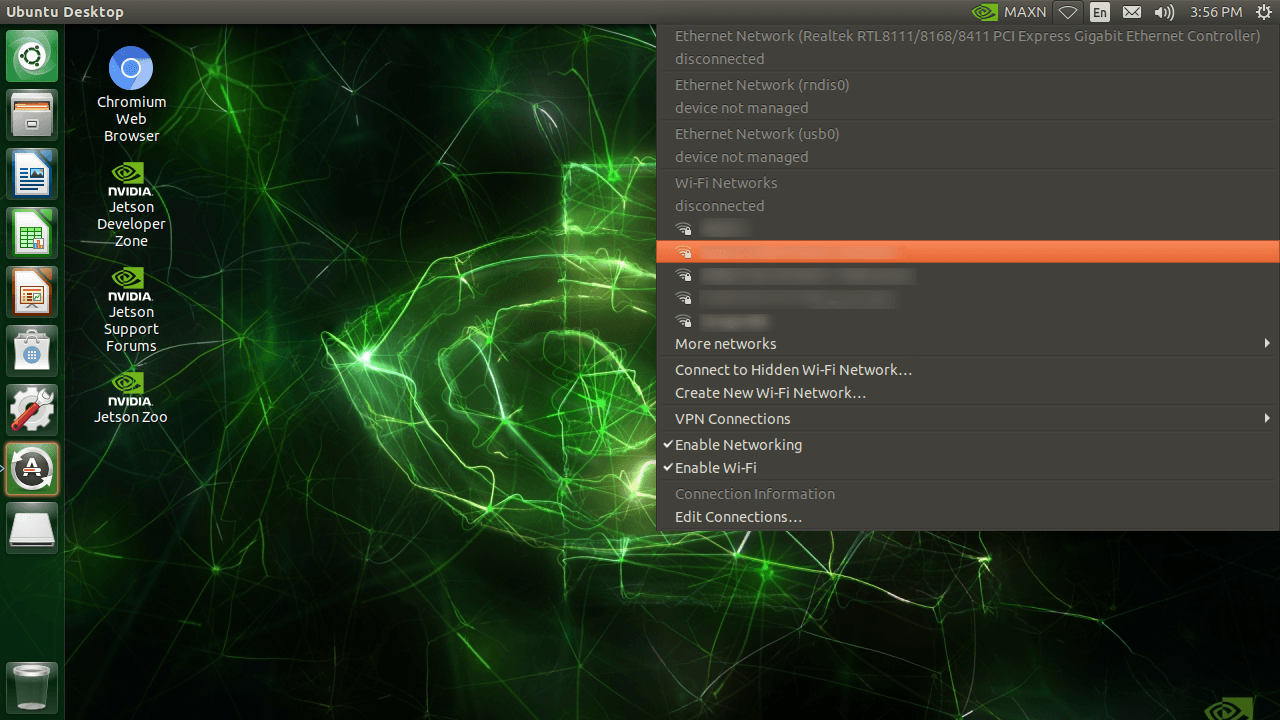Toggle the Enable Wi-Fi checkbox

[967, 468]
